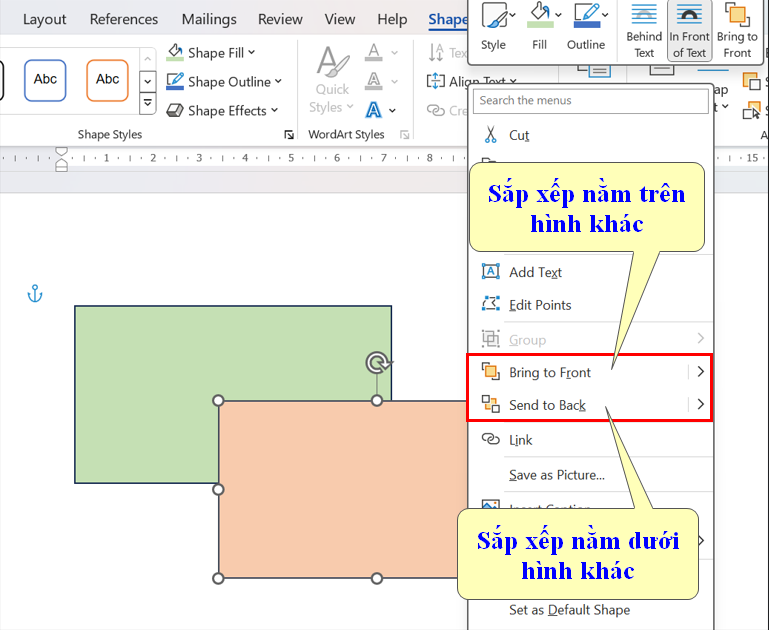The image size is (769, 630).
Task: Click the Bring to Front icon in context menu
Action: pos(491,372)
